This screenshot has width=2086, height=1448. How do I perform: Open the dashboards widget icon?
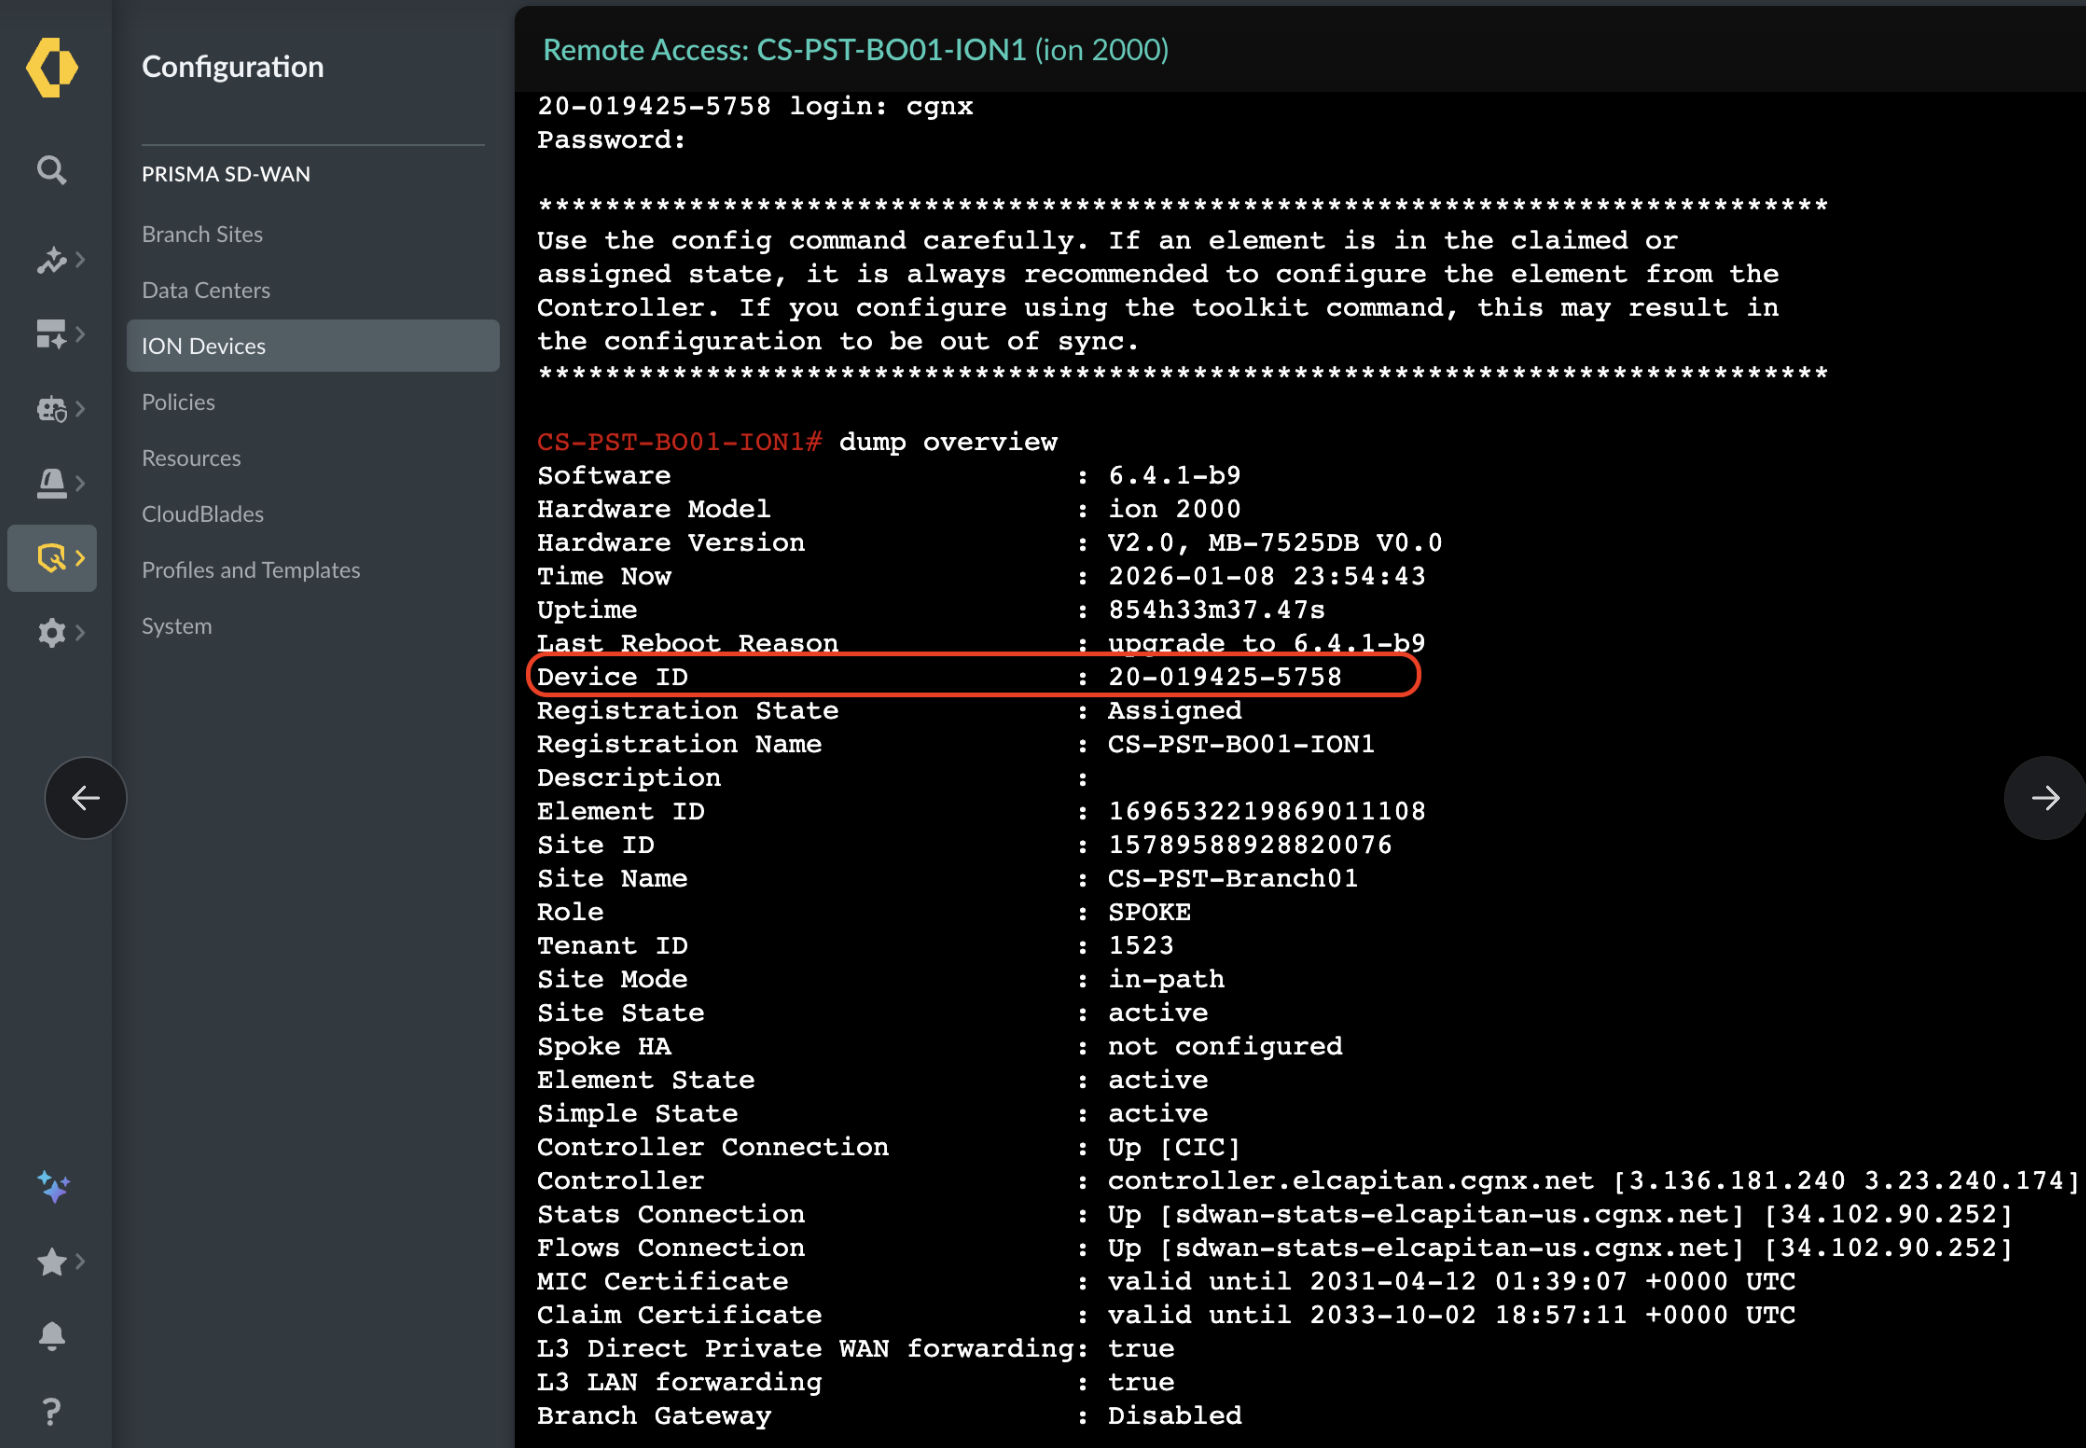coord(51,334)
